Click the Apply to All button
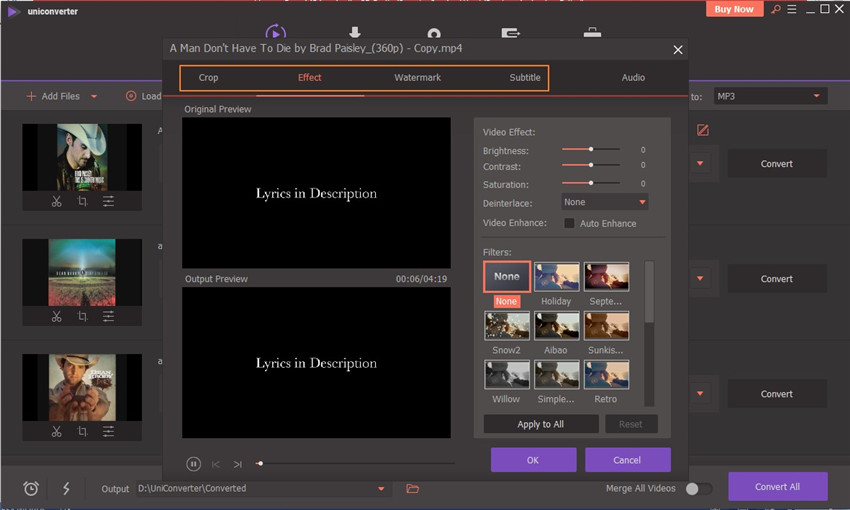 (x=540, y=424)
